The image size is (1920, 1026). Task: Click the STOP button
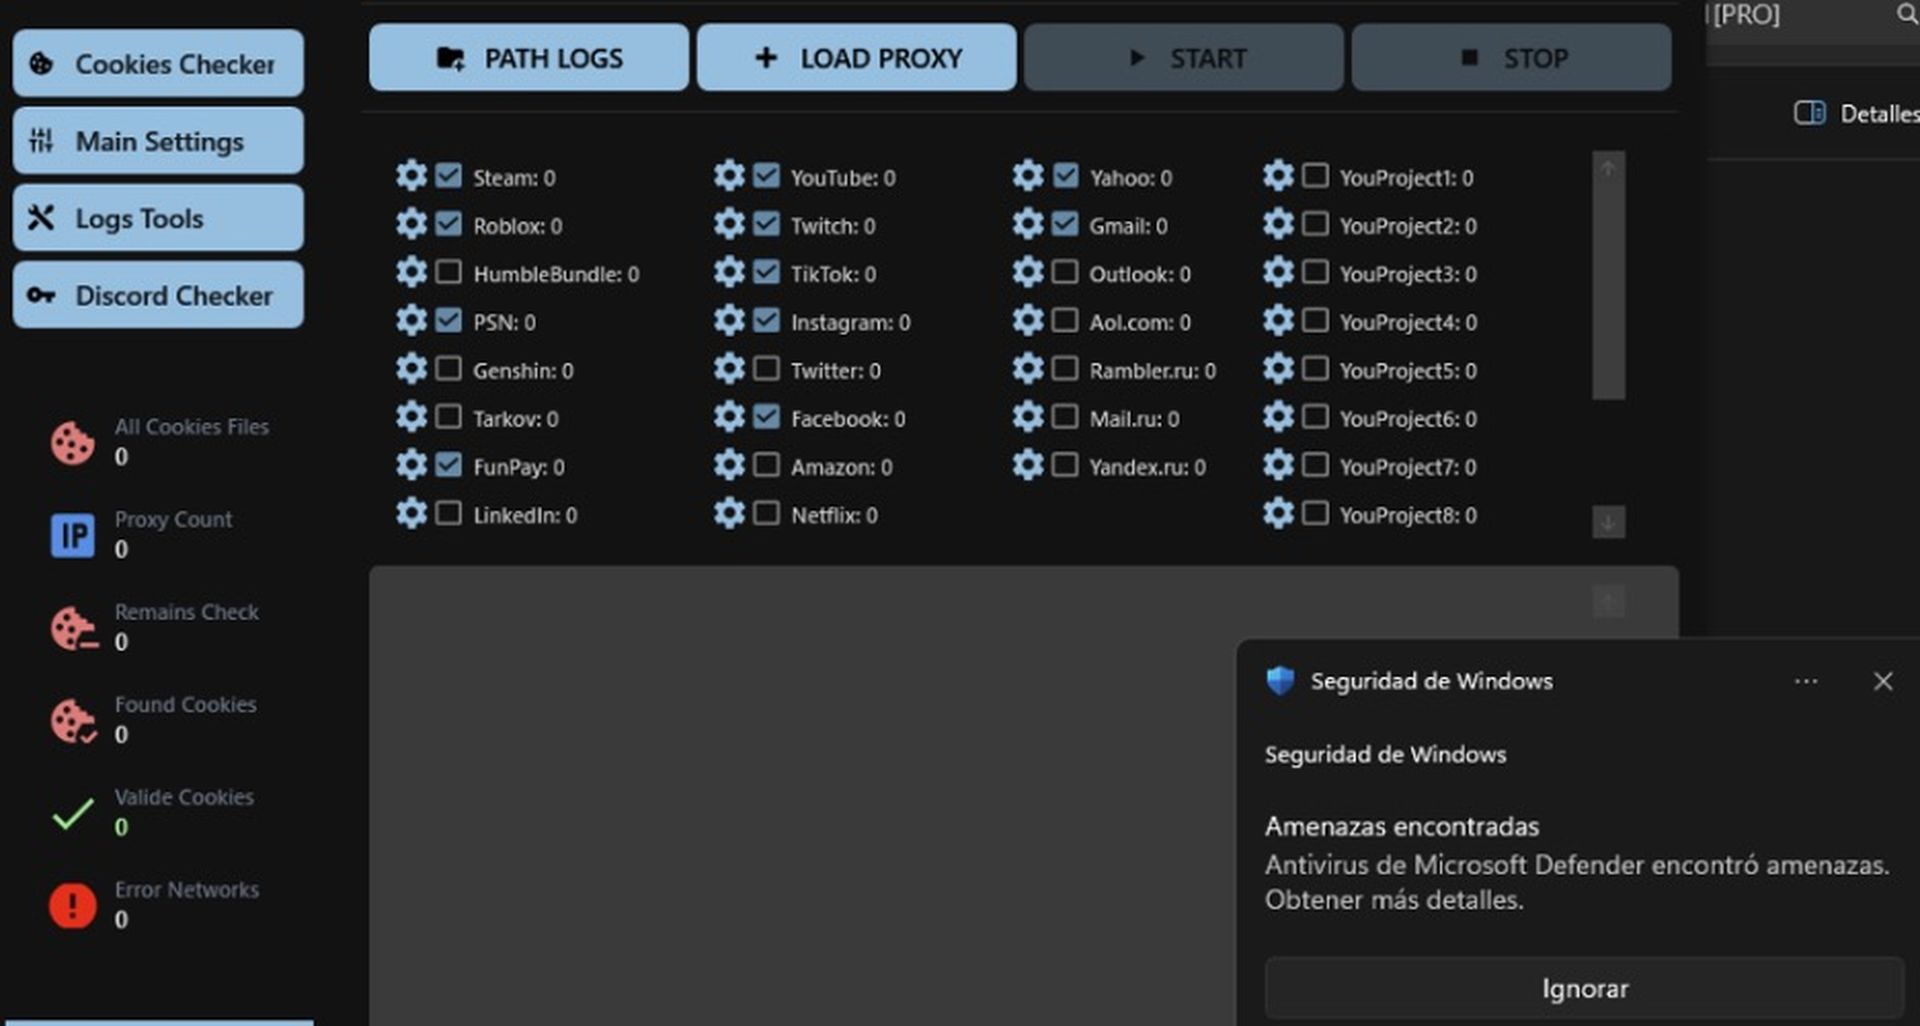(1512, 58)
